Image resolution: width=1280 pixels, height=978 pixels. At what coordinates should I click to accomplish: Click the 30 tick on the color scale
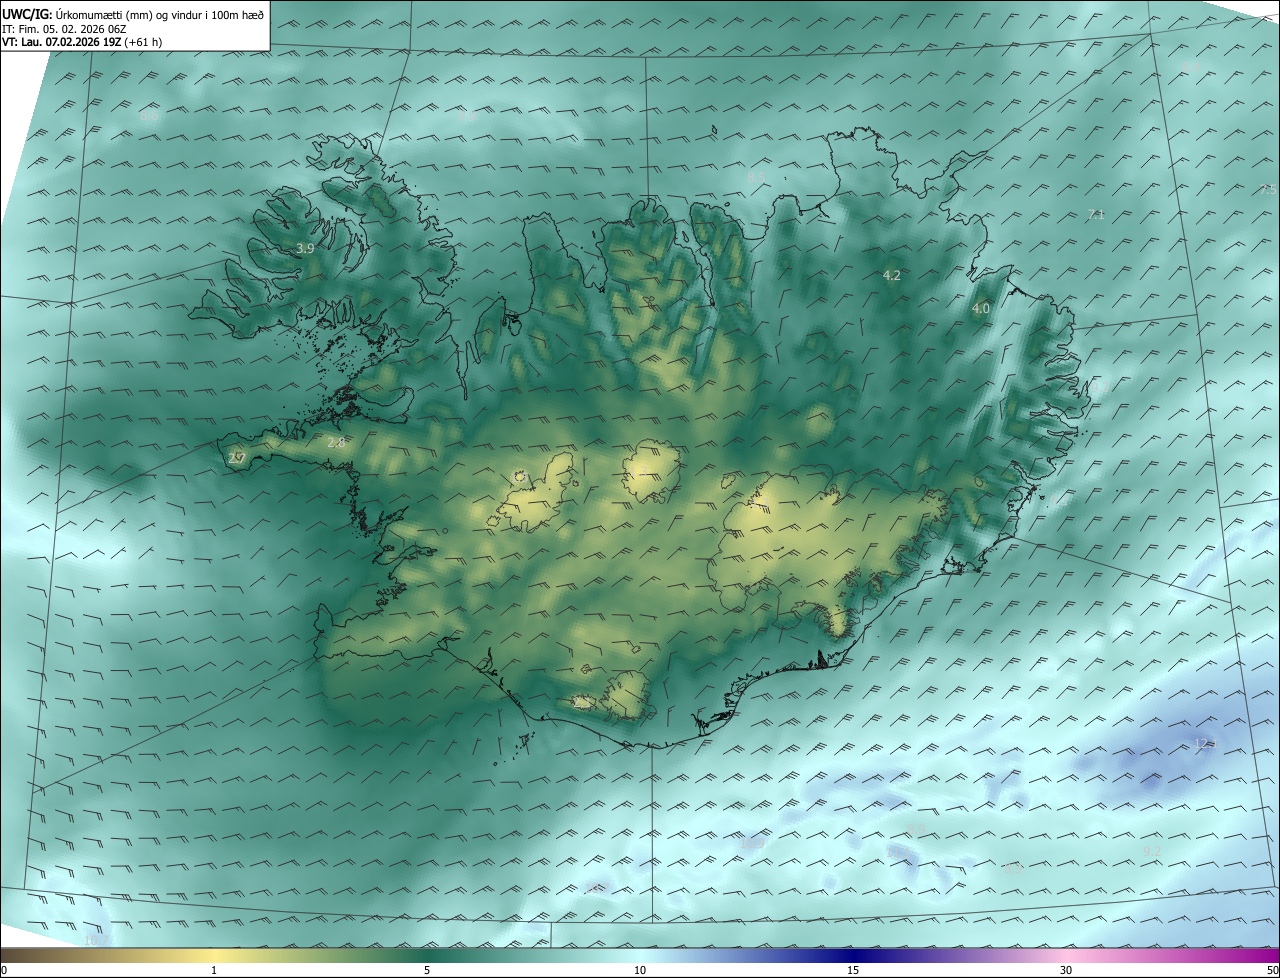[1066, 971]
